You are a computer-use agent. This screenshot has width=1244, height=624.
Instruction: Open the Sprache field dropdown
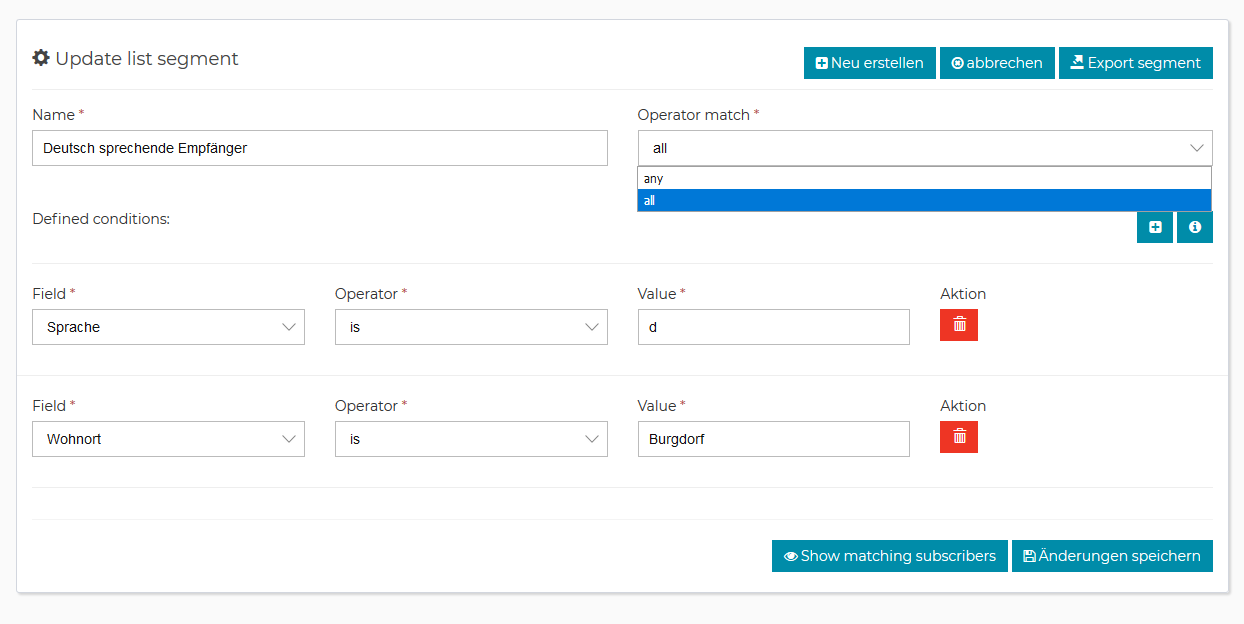pos(168,327)
